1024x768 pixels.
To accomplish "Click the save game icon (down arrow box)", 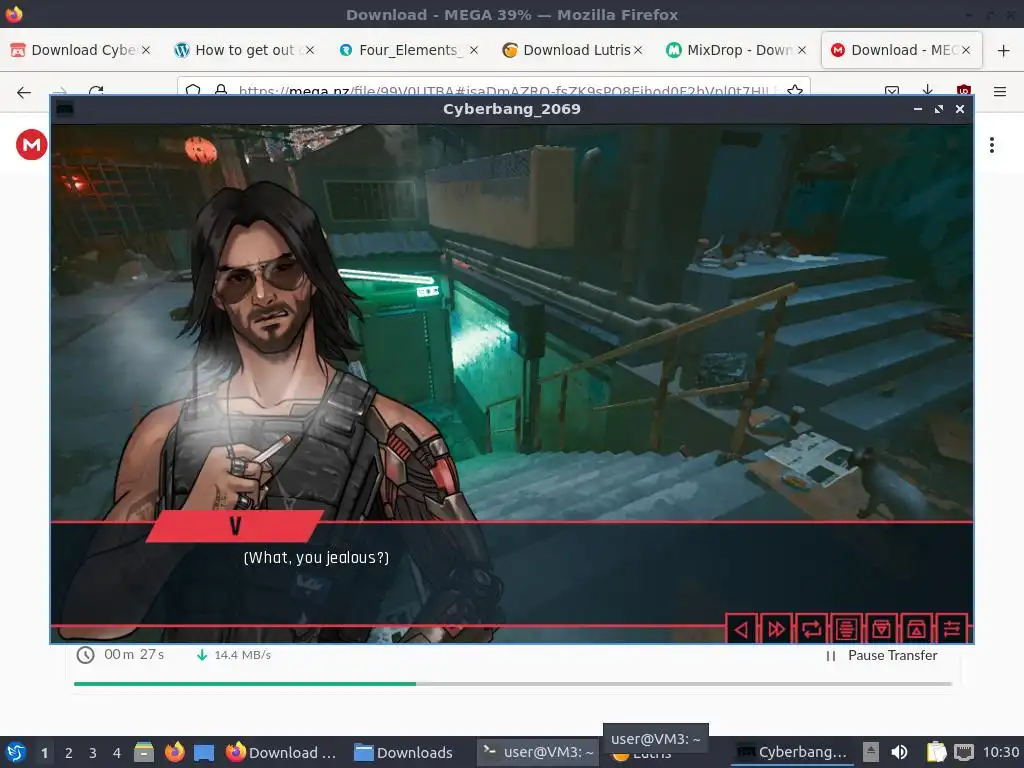I will click(882, 629).
